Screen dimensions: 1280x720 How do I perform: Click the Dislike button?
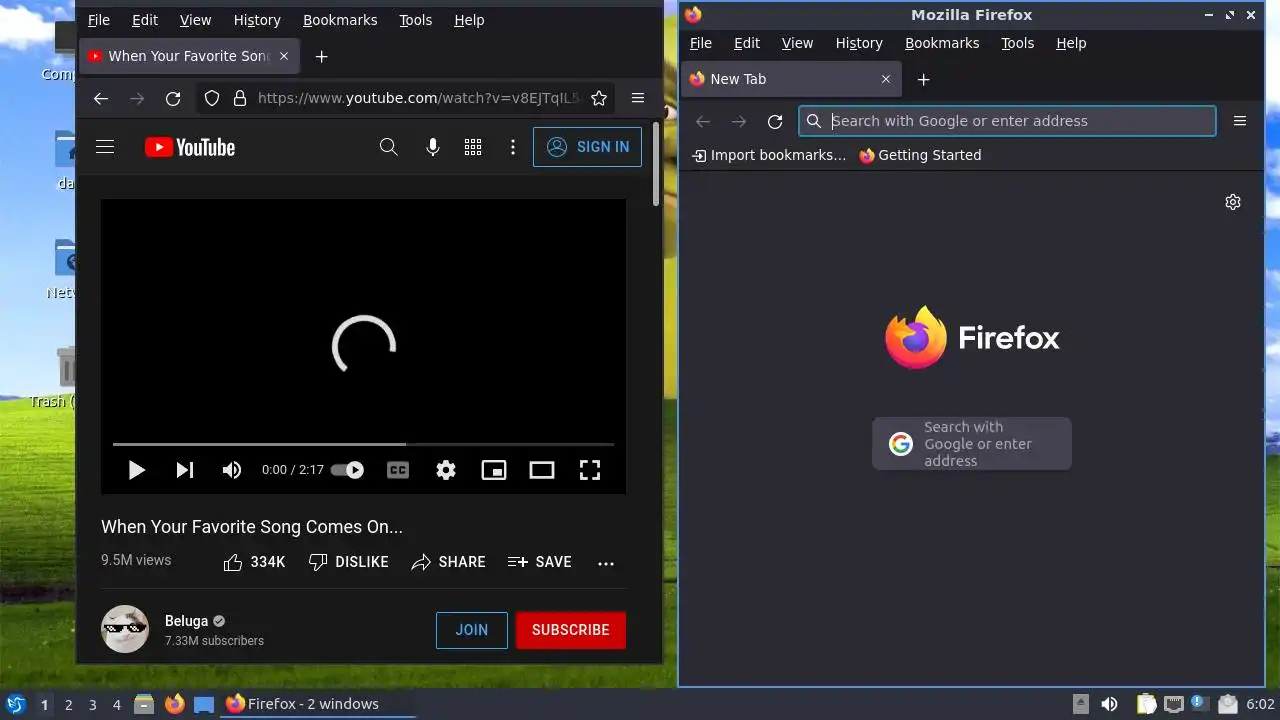click(348, 562)
